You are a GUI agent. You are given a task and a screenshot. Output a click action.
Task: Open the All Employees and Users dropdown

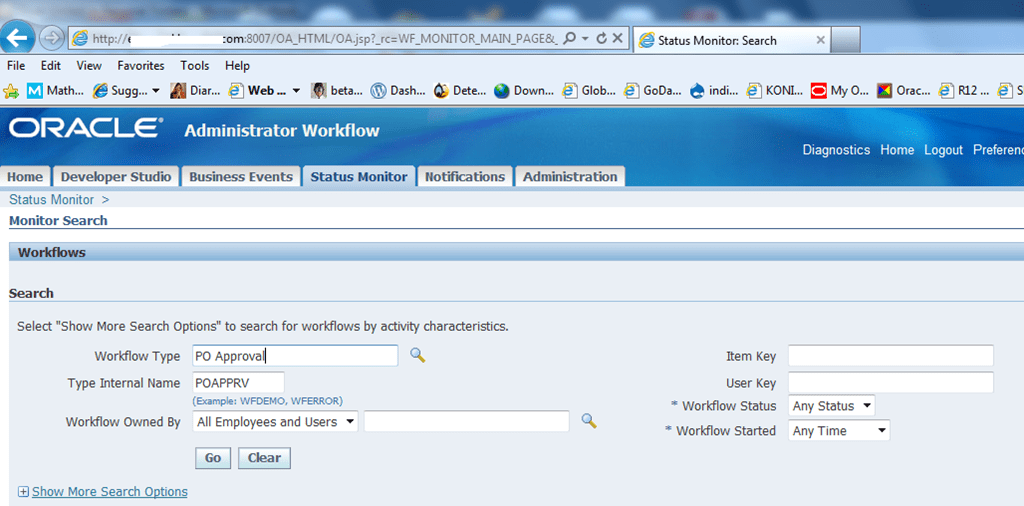click(276, 422)
